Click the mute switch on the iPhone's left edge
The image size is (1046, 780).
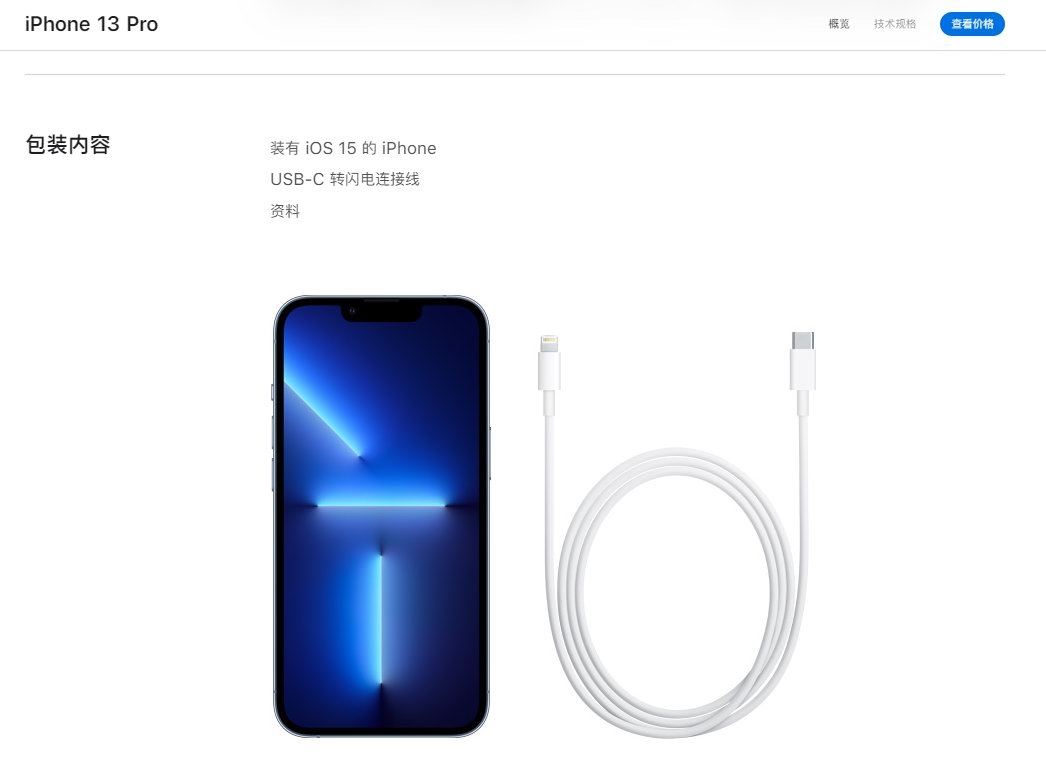(273, 392)
